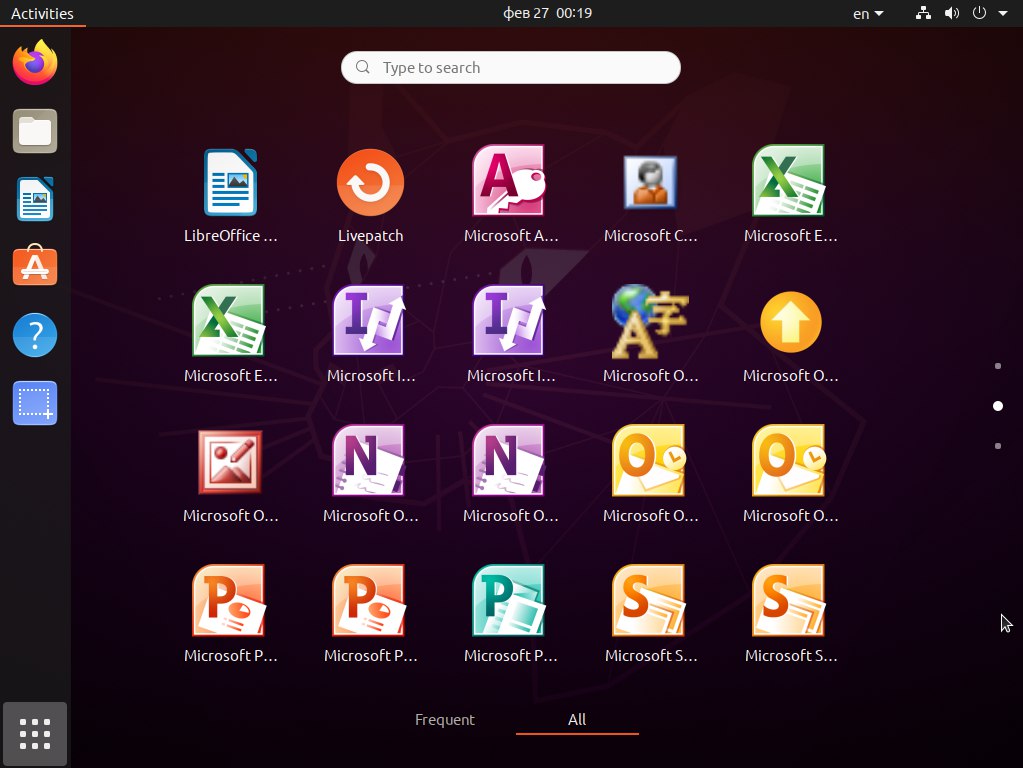The image size is (1023, 768).
Task: Open the second Microsoft InfoPath icon
Action: pos(510,320)
